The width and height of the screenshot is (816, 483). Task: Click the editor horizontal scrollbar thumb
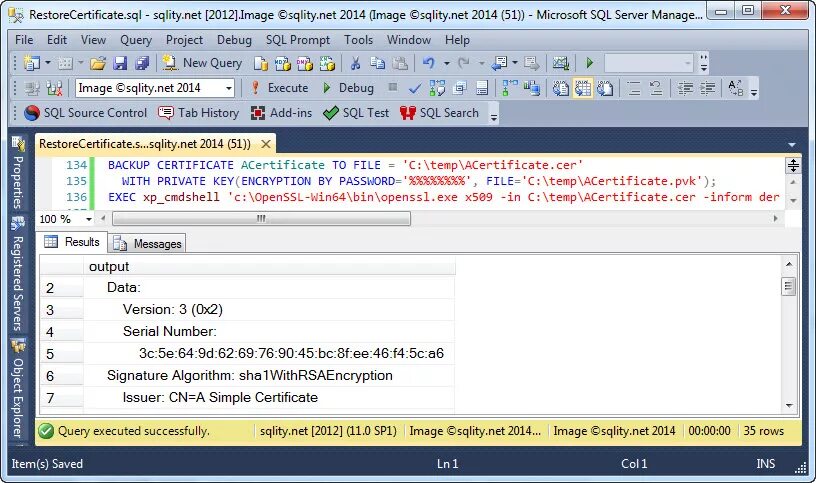click(261, 219)
